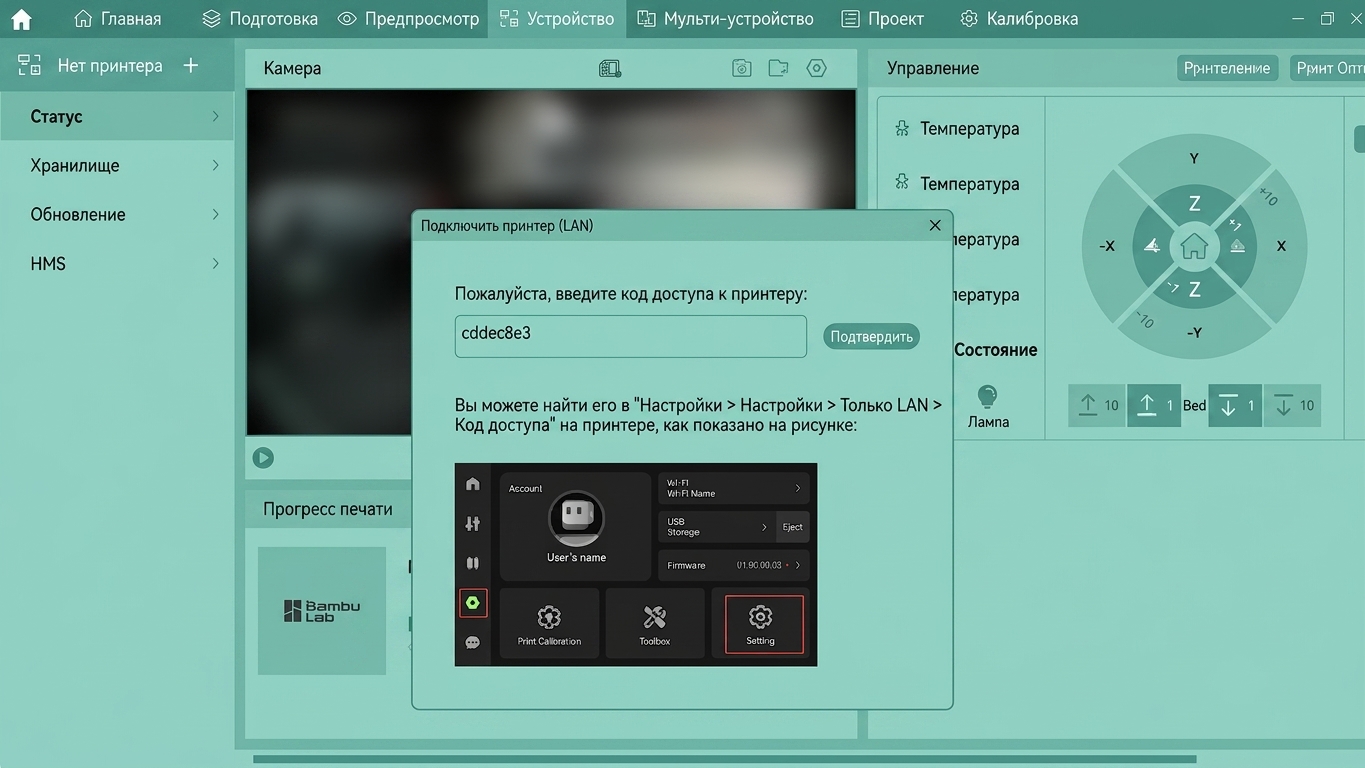Click the horizontal scrollbar at the bottom
The height and width of the screenshot is (768, 1365).
click(x=725, y=759)
